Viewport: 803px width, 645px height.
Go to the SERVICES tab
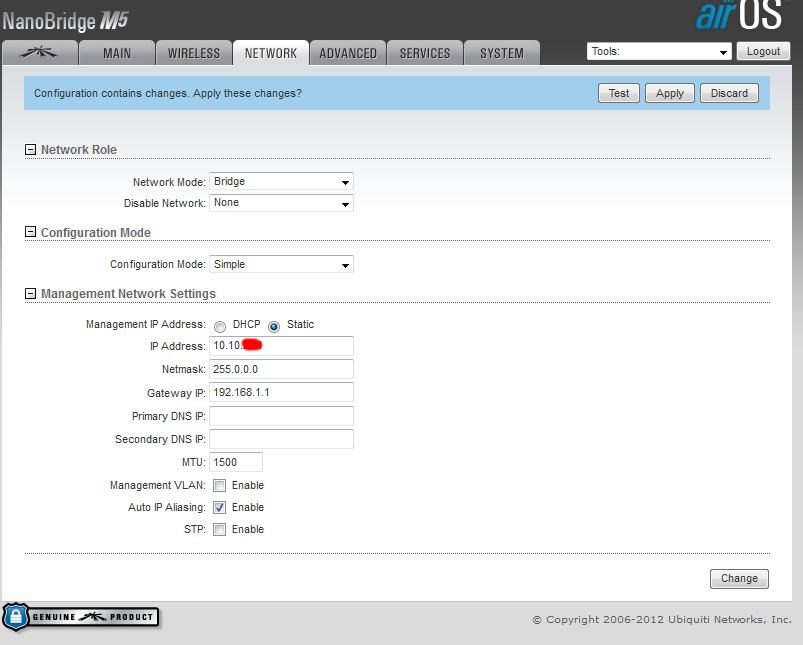coord(425,53)
